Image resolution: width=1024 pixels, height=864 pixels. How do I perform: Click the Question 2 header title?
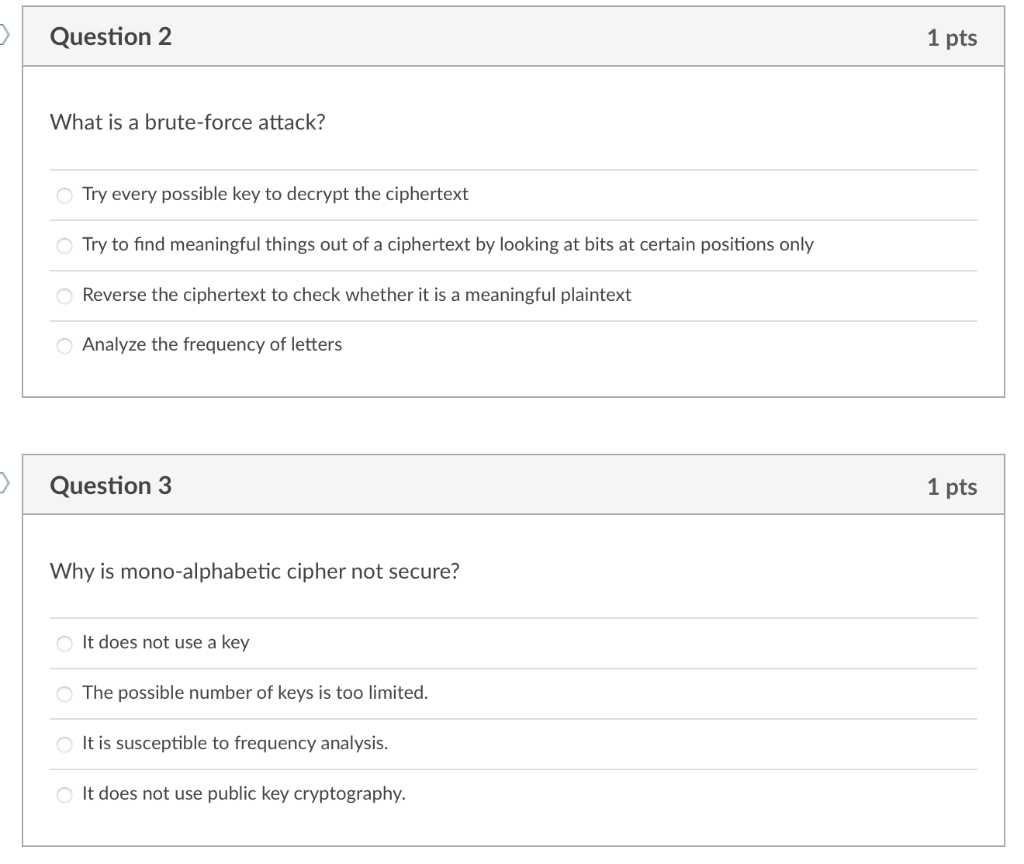tap(110, 37)
